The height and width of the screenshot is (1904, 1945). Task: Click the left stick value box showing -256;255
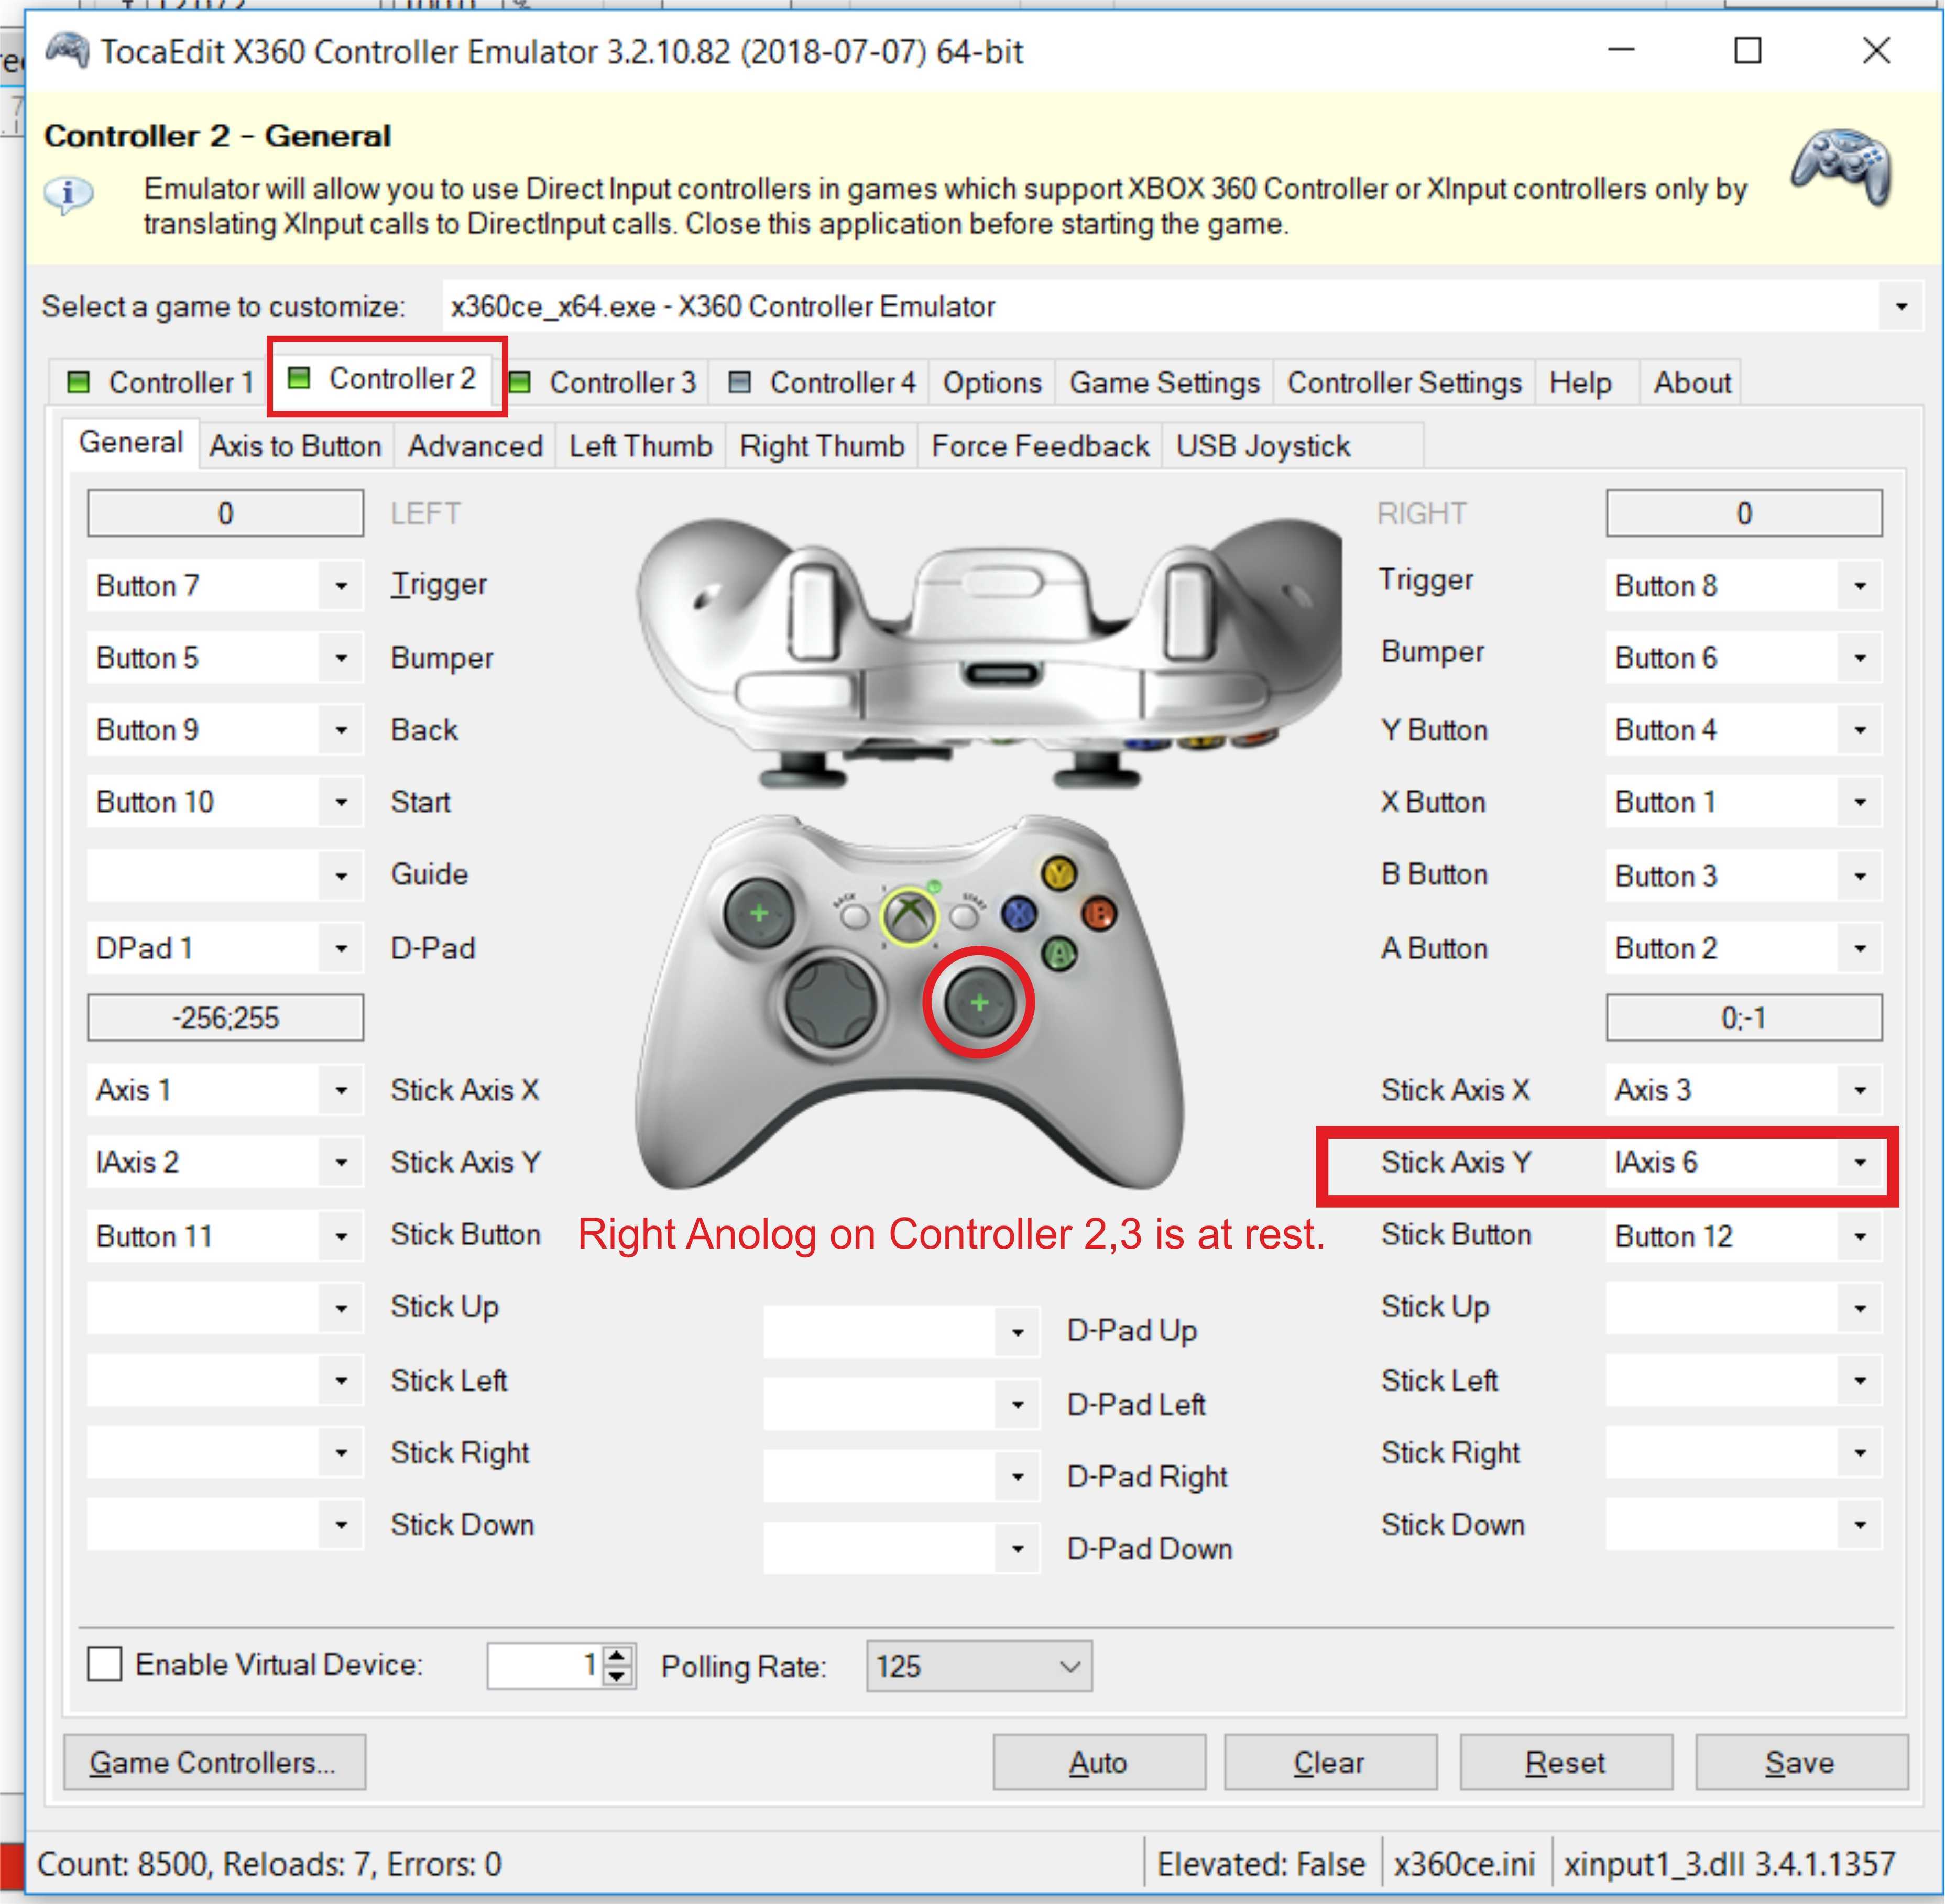(x=225, y=1018)
